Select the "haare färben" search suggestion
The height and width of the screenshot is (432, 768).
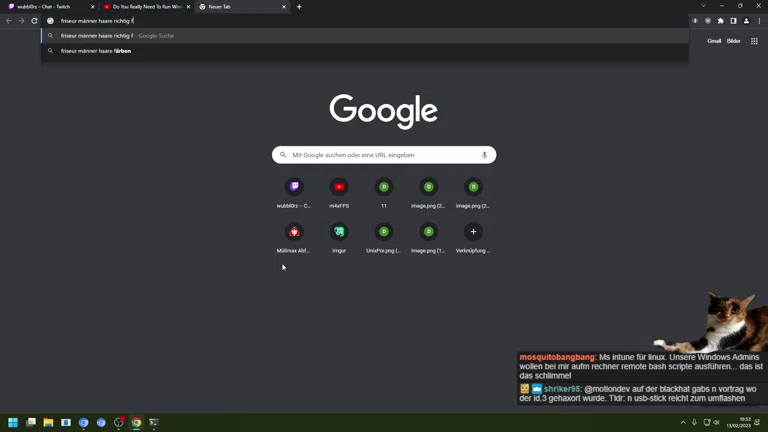(x=96, y=51)
